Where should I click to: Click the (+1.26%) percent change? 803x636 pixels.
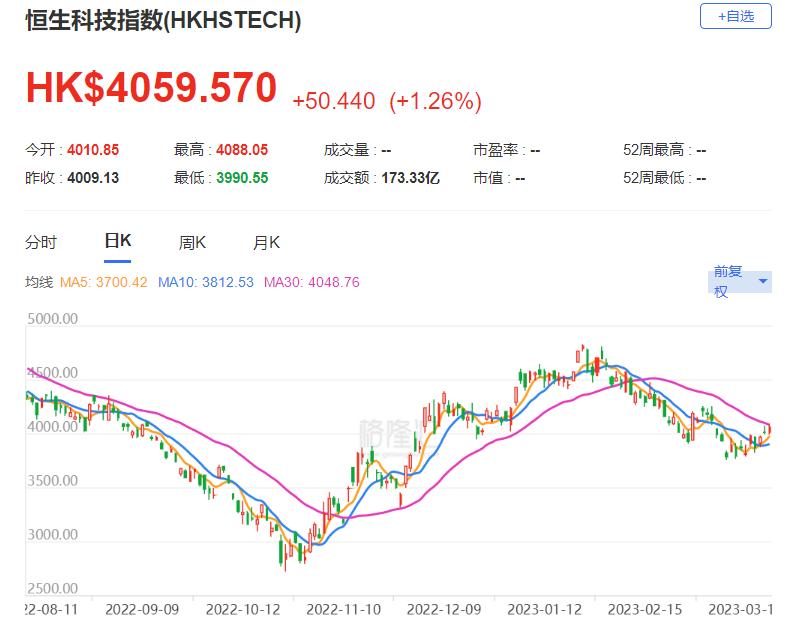pos(435,101)
